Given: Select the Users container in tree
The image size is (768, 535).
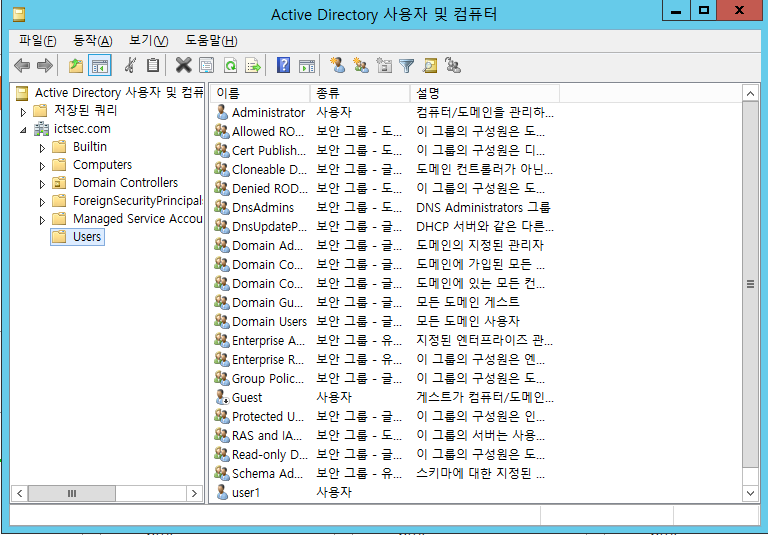Looking at the screenshot, I should click(x=77, y=237).
